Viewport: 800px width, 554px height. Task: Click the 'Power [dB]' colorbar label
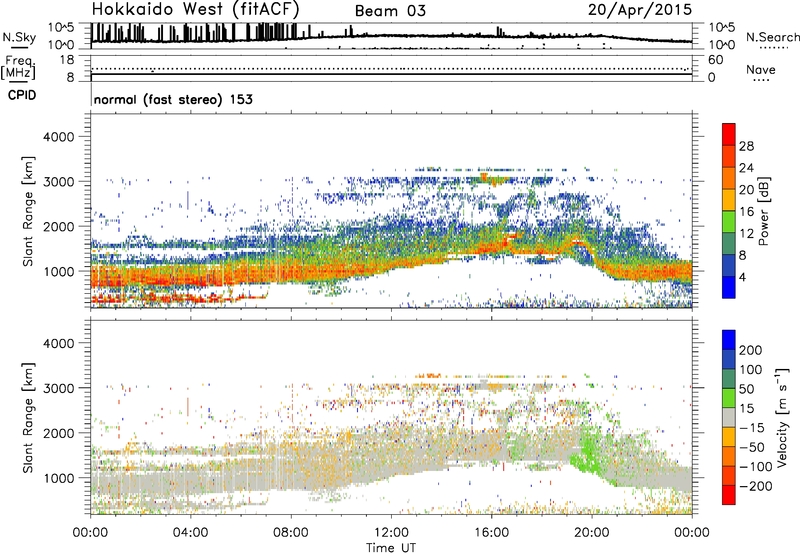coord(763,211)
